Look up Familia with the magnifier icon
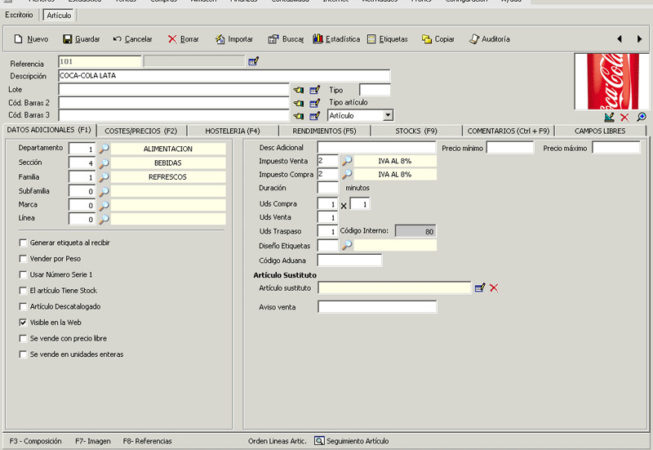Screen dimensions: 653x450 click(104, 177)
